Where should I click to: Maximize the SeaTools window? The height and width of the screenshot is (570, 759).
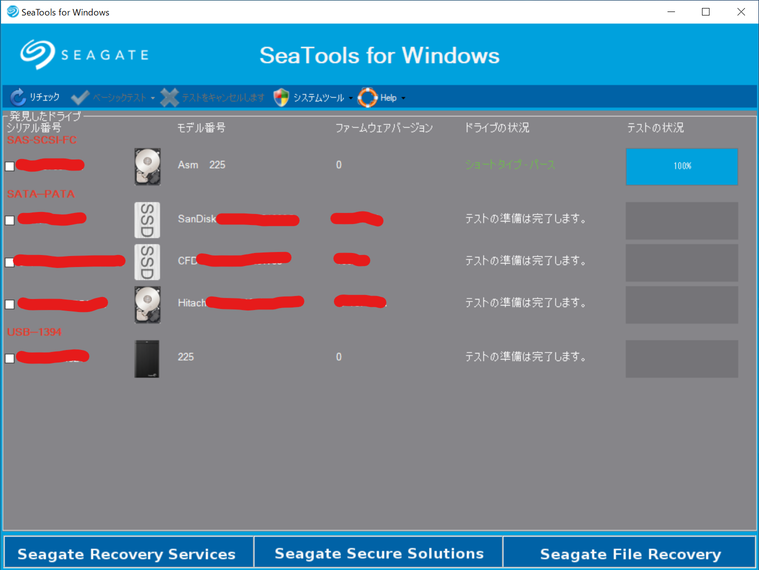click(x=706, y=12)
